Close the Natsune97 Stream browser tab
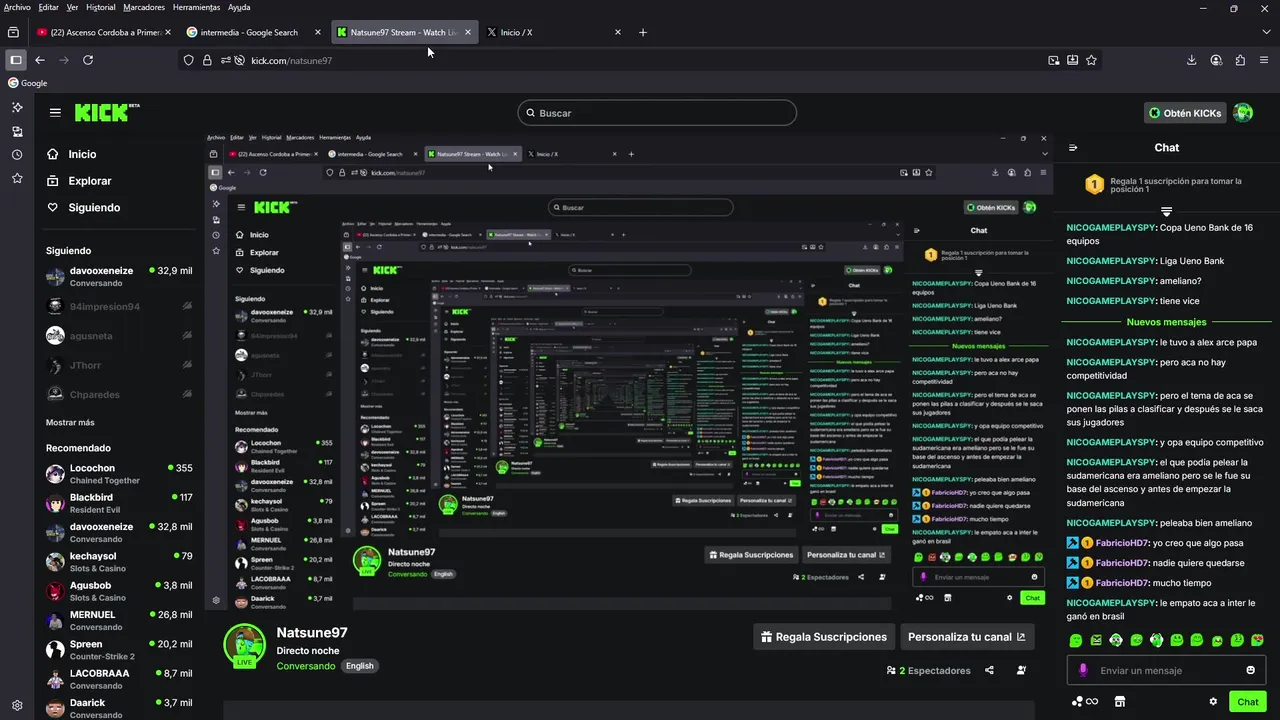 click(468, 32)
